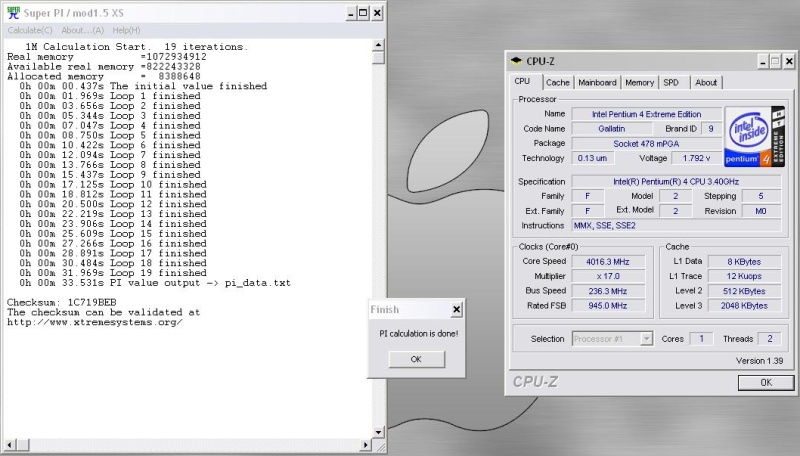800x456 pixels.
Task: Click the Rated FSB value '945.0 MHz'
Action: tap(608, 306)
